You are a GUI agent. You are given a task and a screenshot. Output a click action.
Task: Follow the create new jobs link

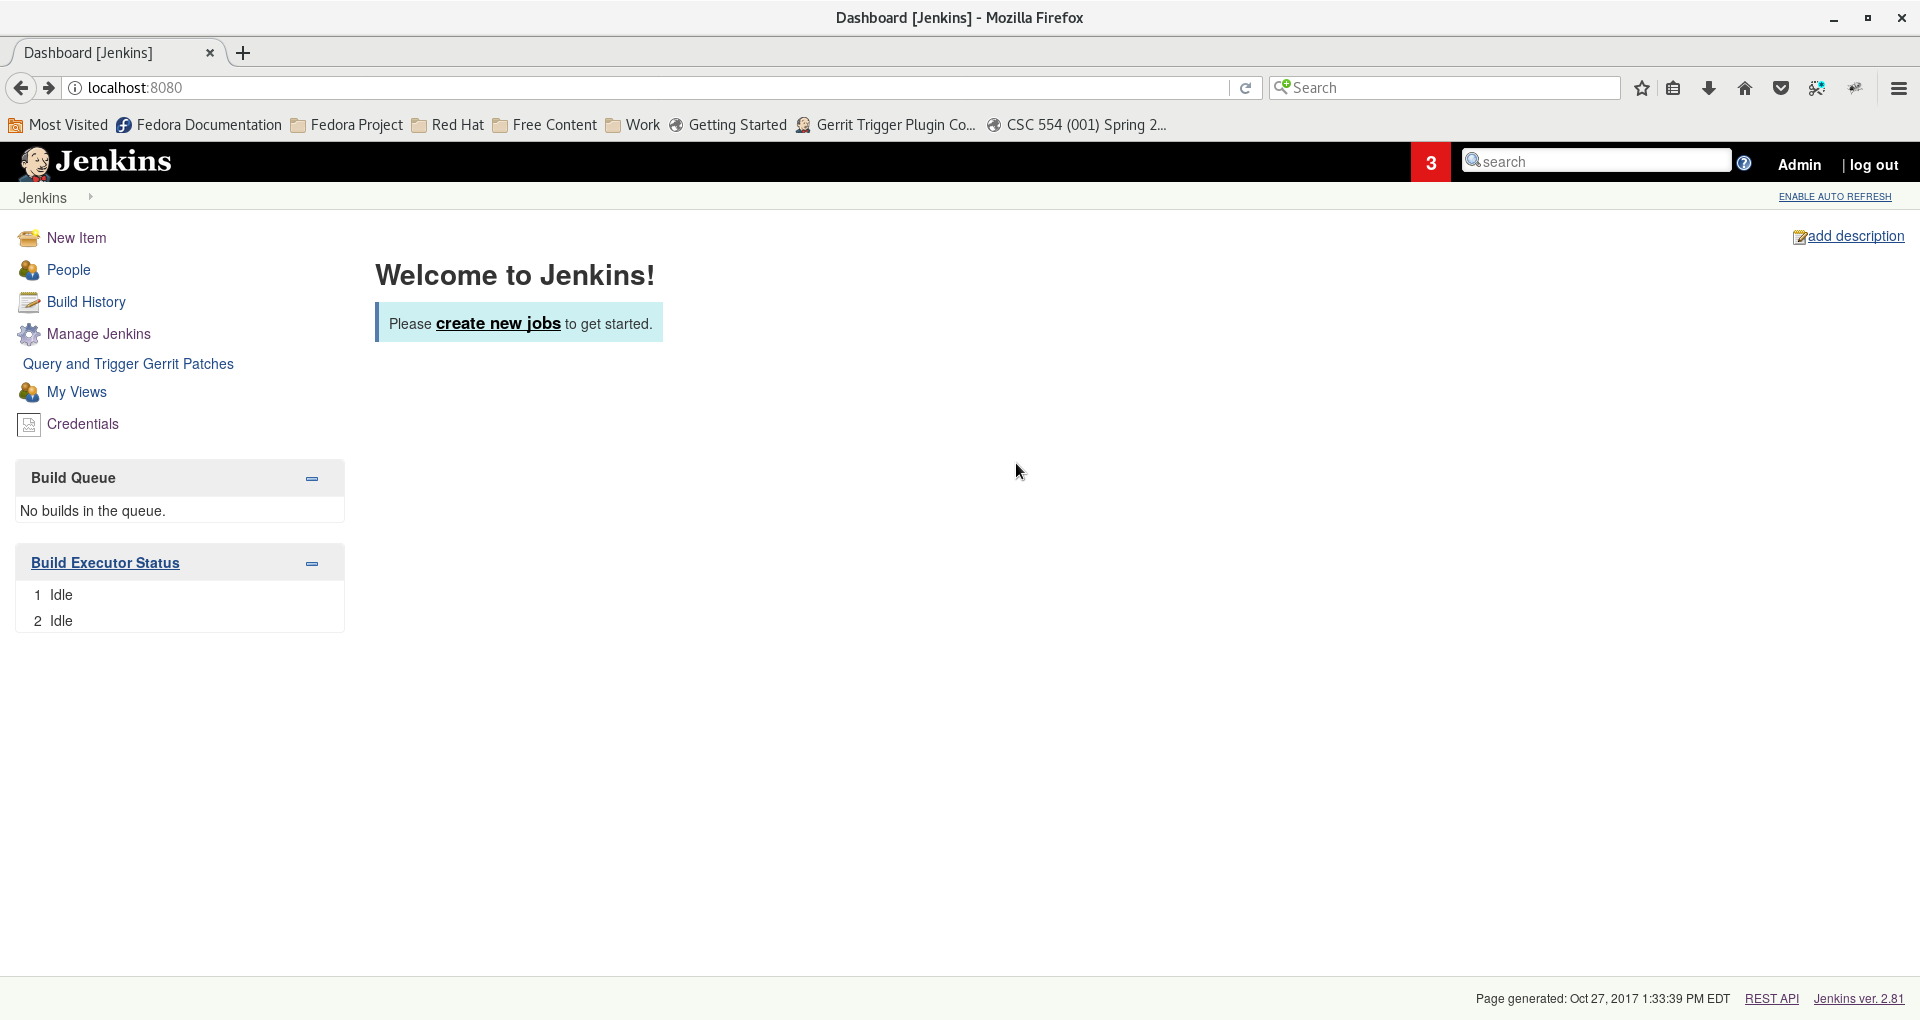[498, 323]
